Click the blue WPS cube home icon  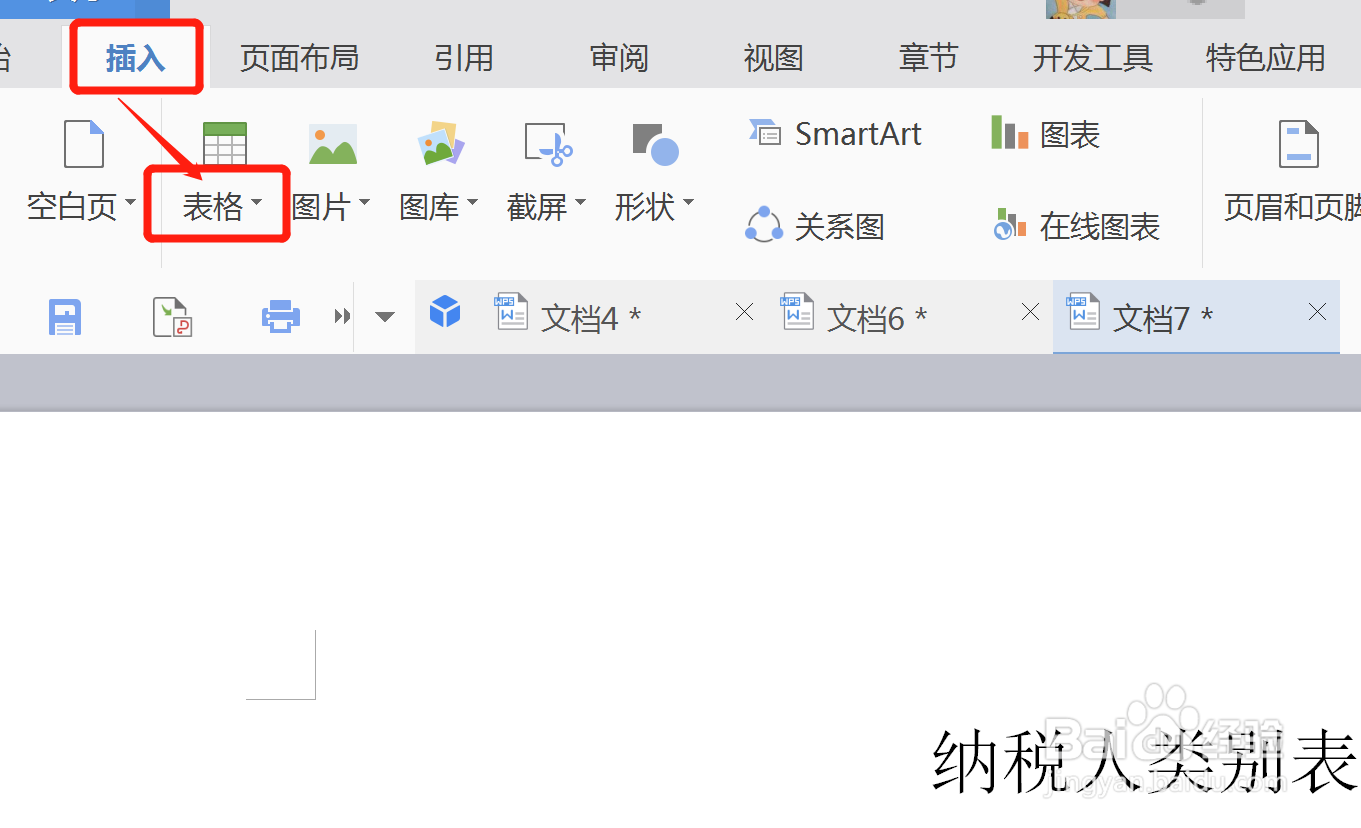(x=445, y=311)
